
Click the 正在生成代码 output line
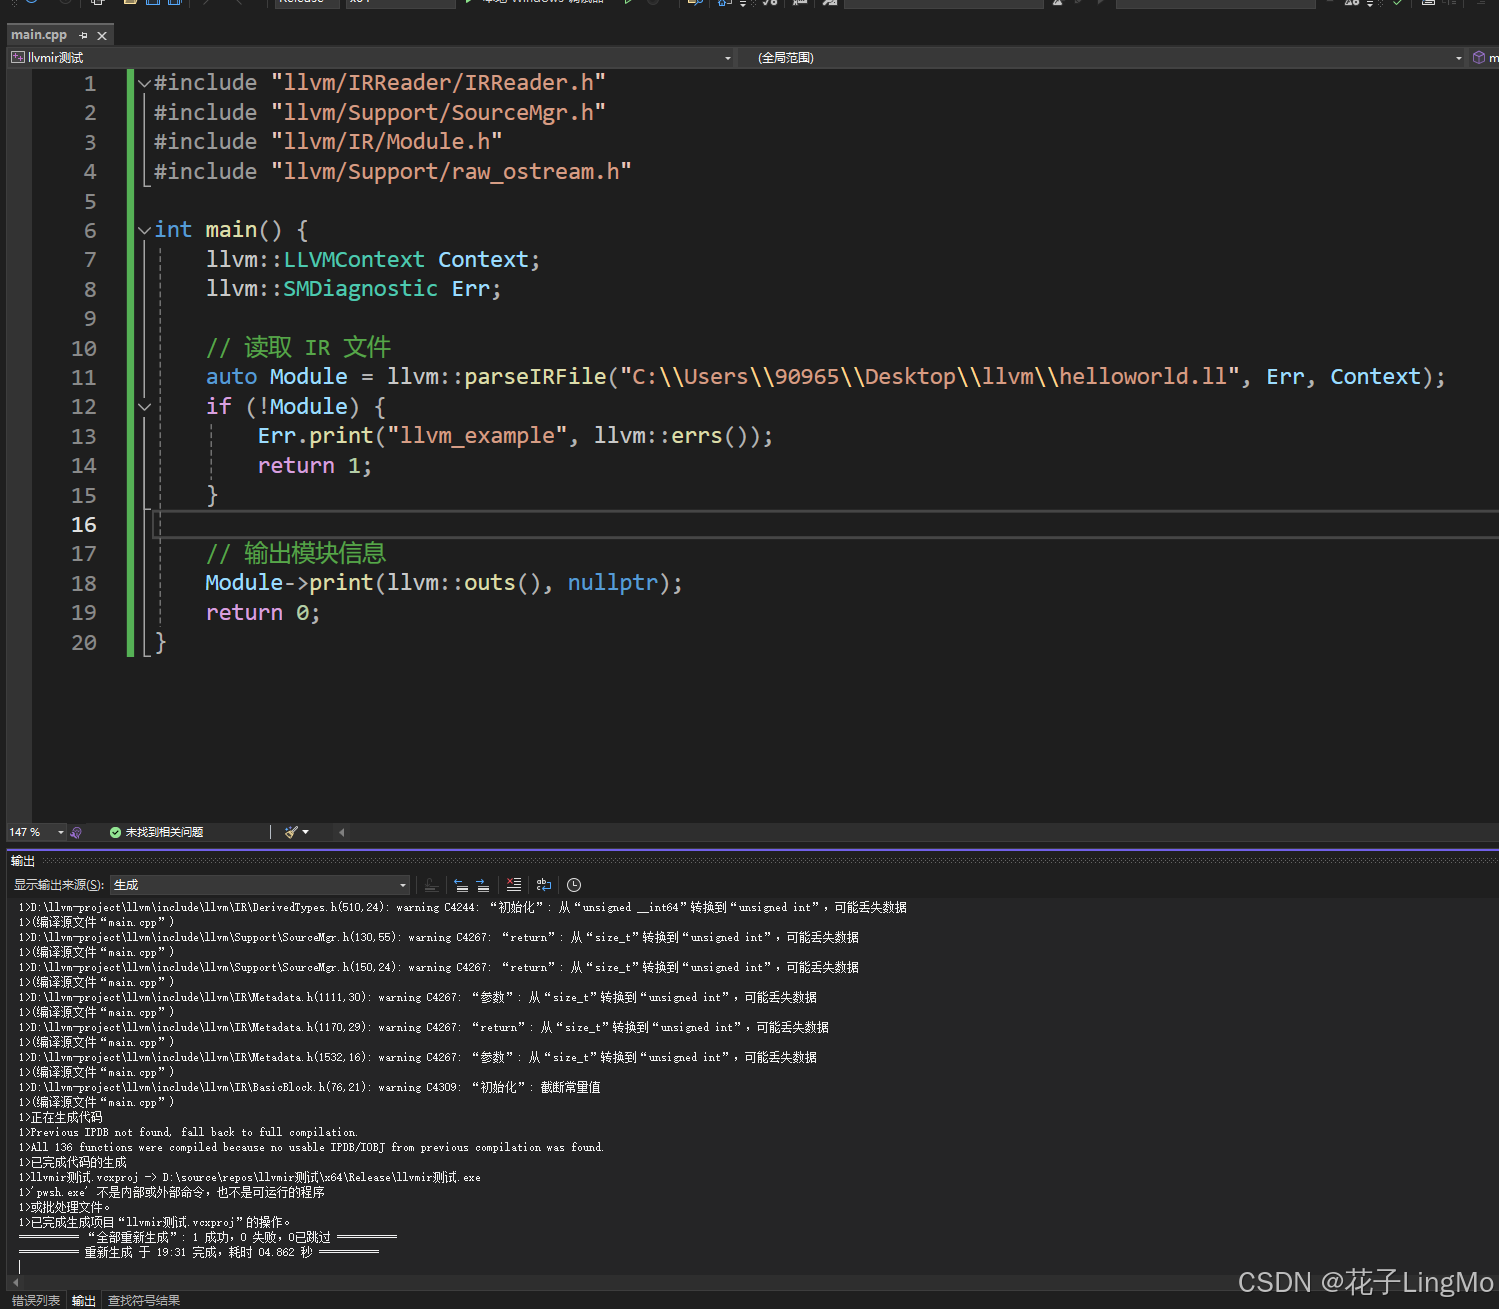pyautogui.click(x=61, y=1118)
